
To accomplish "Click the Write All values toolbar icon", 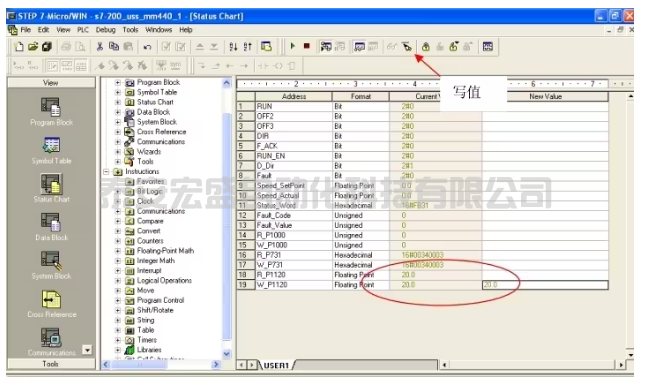I will tap(407, 47).
